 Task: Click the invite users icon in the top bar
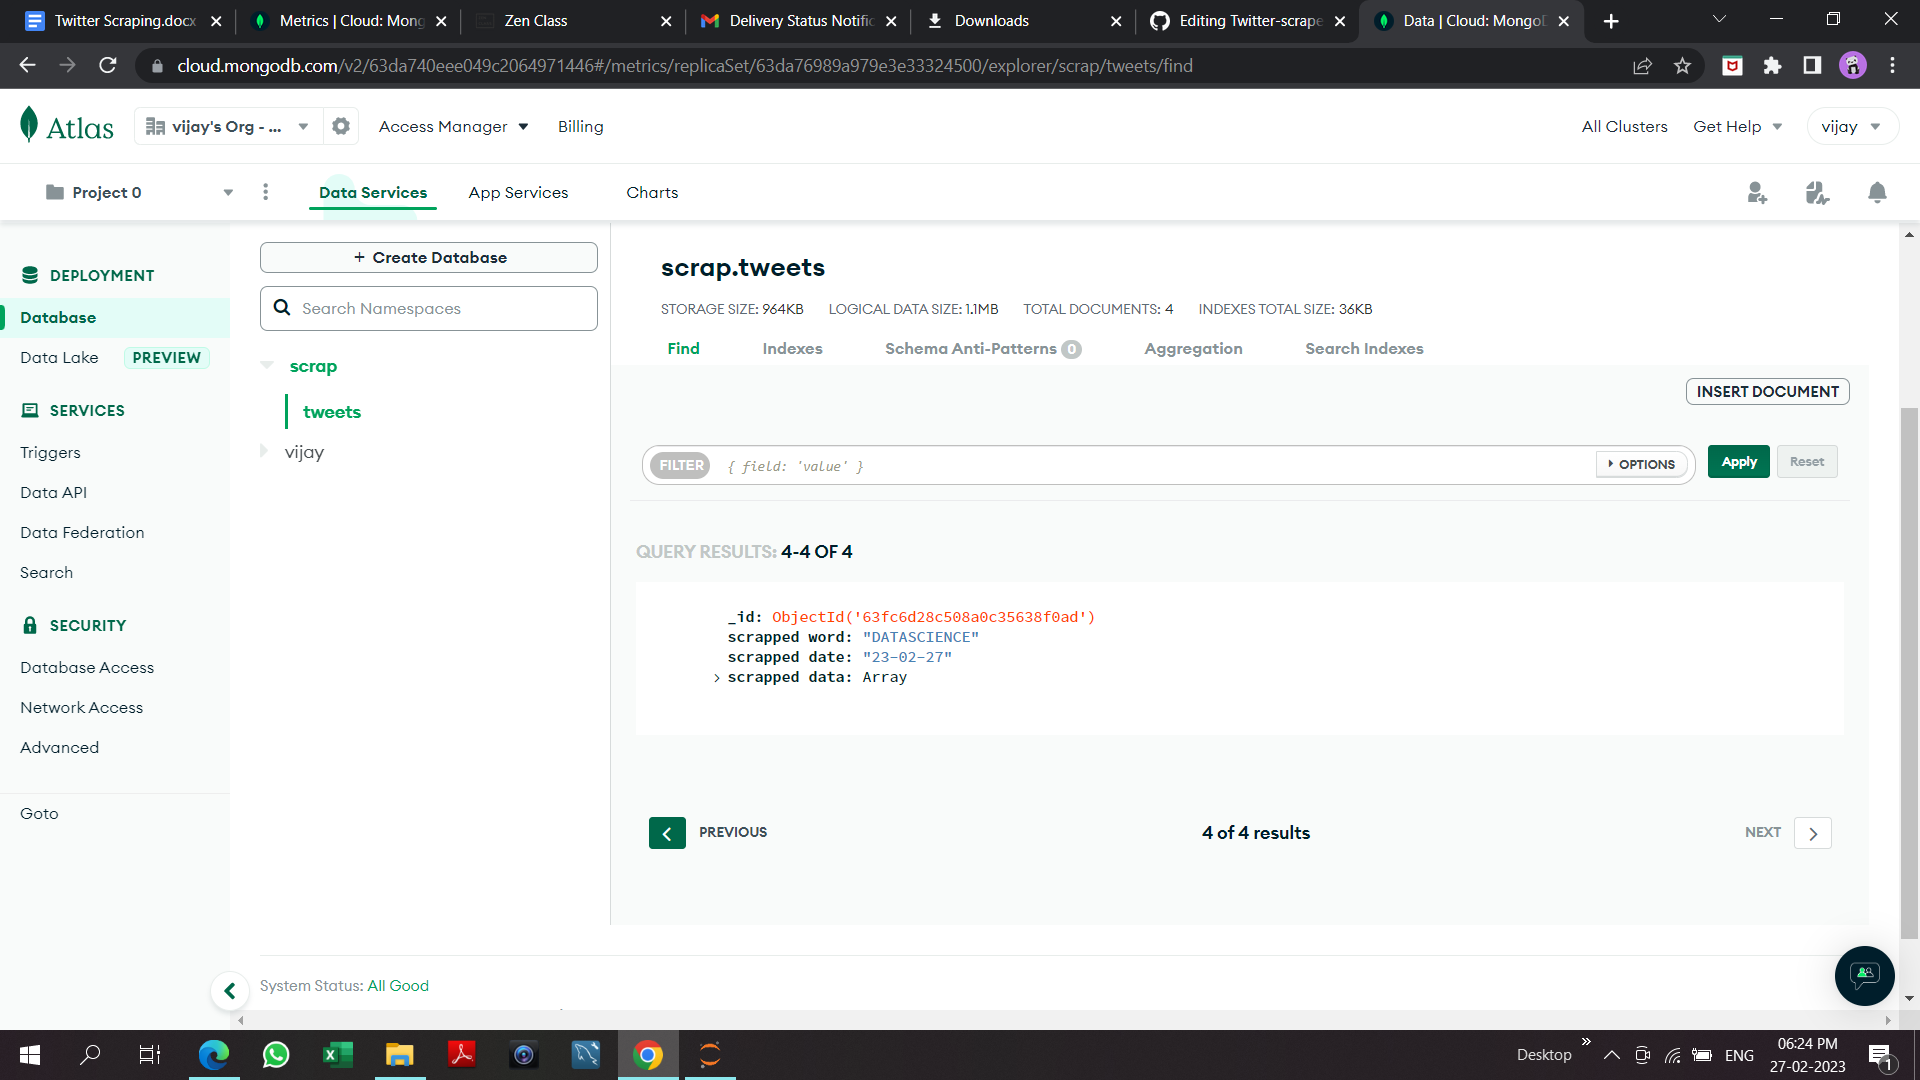(1758, 193)
